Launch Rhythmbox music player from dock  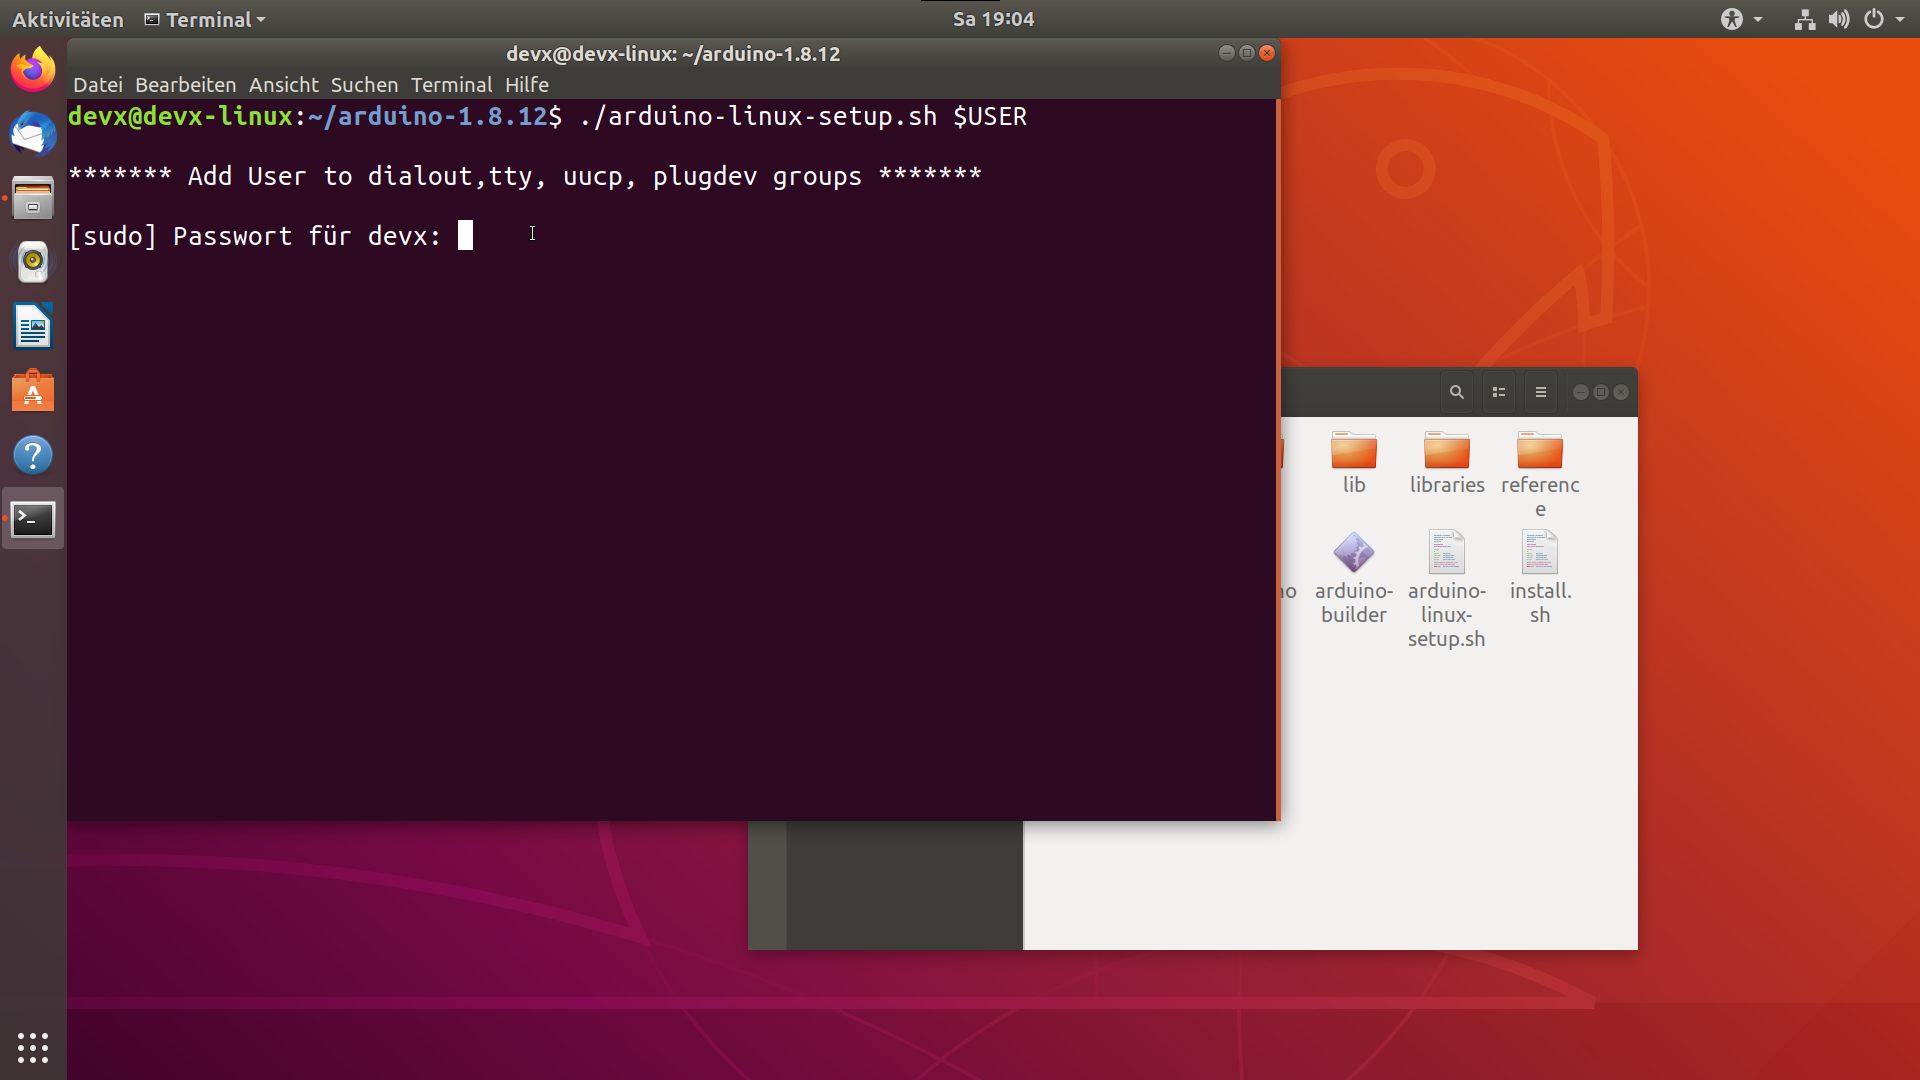(33, 262)
